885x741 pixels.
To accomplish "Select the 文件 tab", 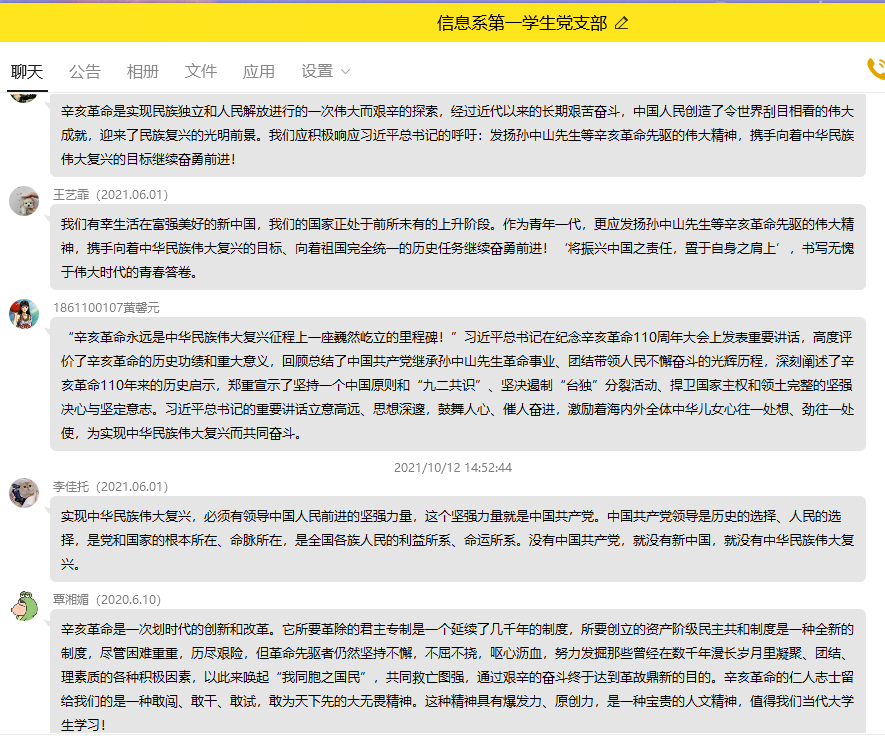I will pos(201,72).
